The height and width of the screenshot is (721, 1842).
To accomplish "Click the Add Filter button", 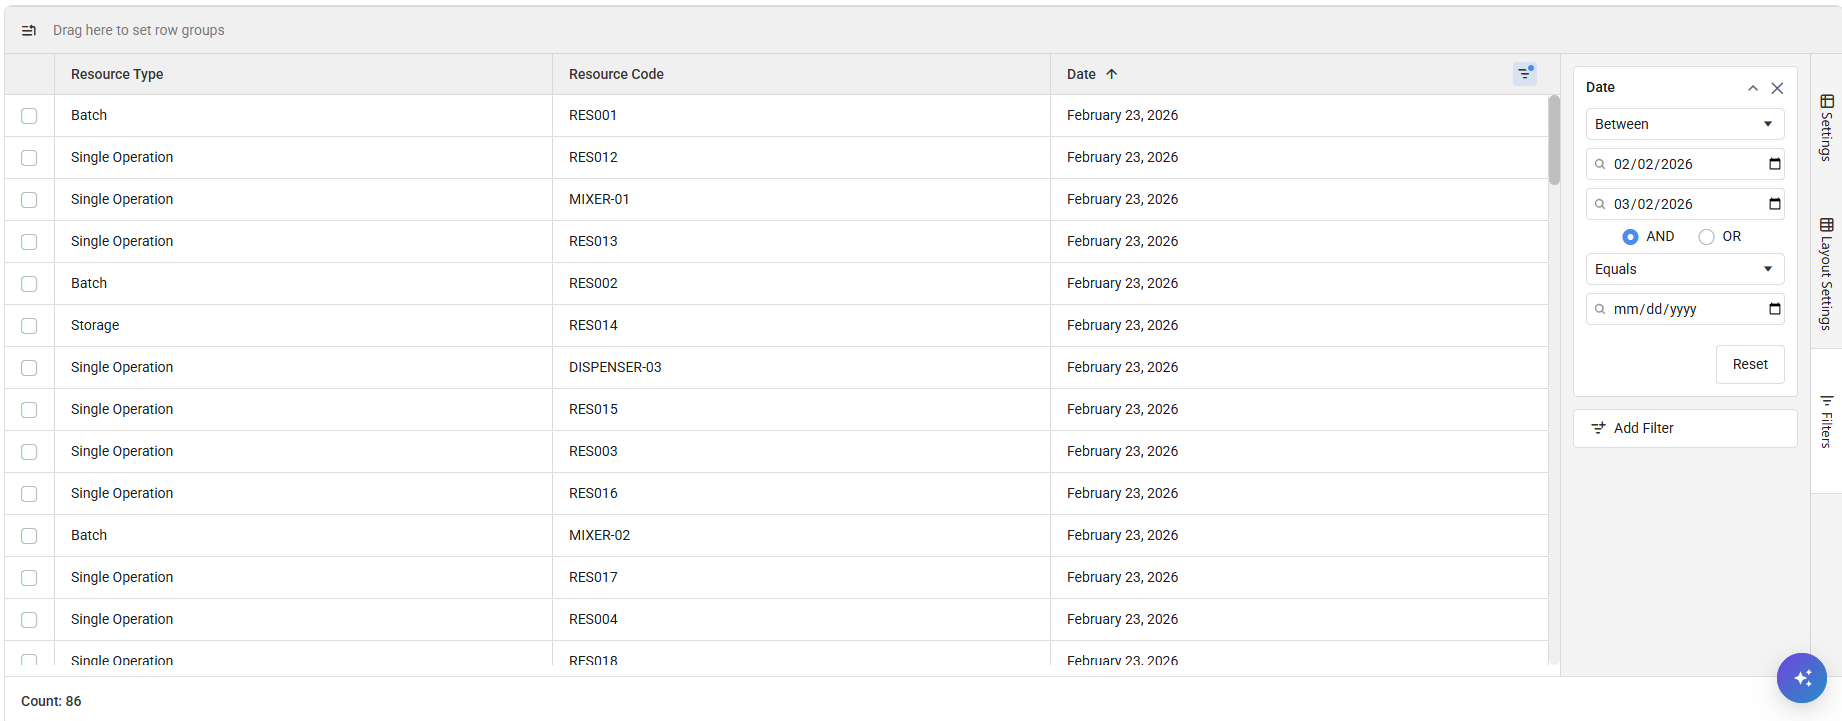I will (1684, 428).
